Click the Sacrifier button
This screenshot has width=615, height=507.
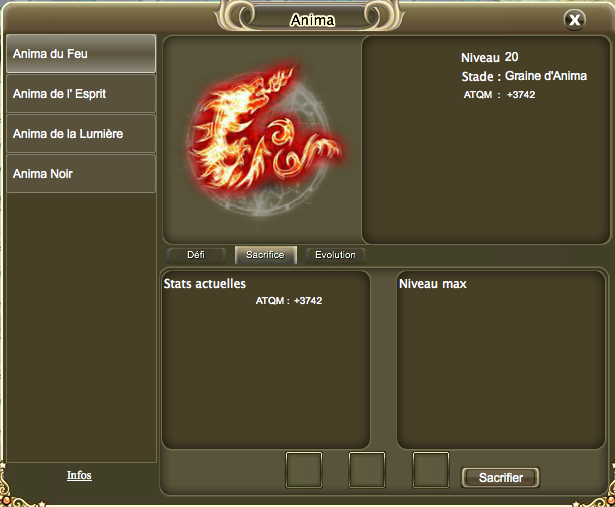coord(500,478)
